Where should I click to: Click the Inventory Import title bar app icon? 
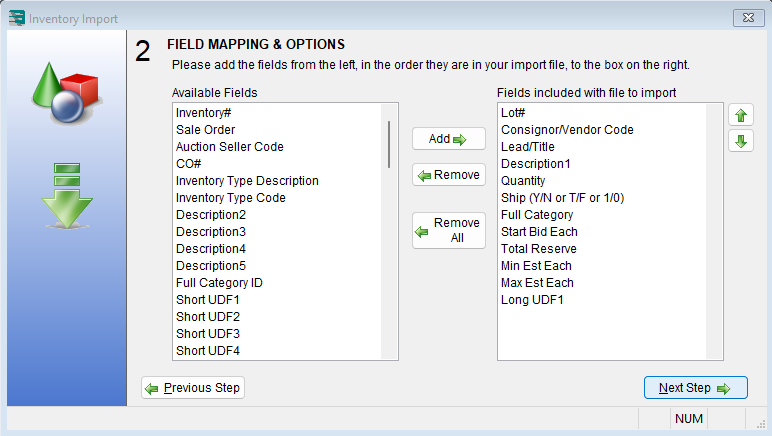(x=16, y=18)
